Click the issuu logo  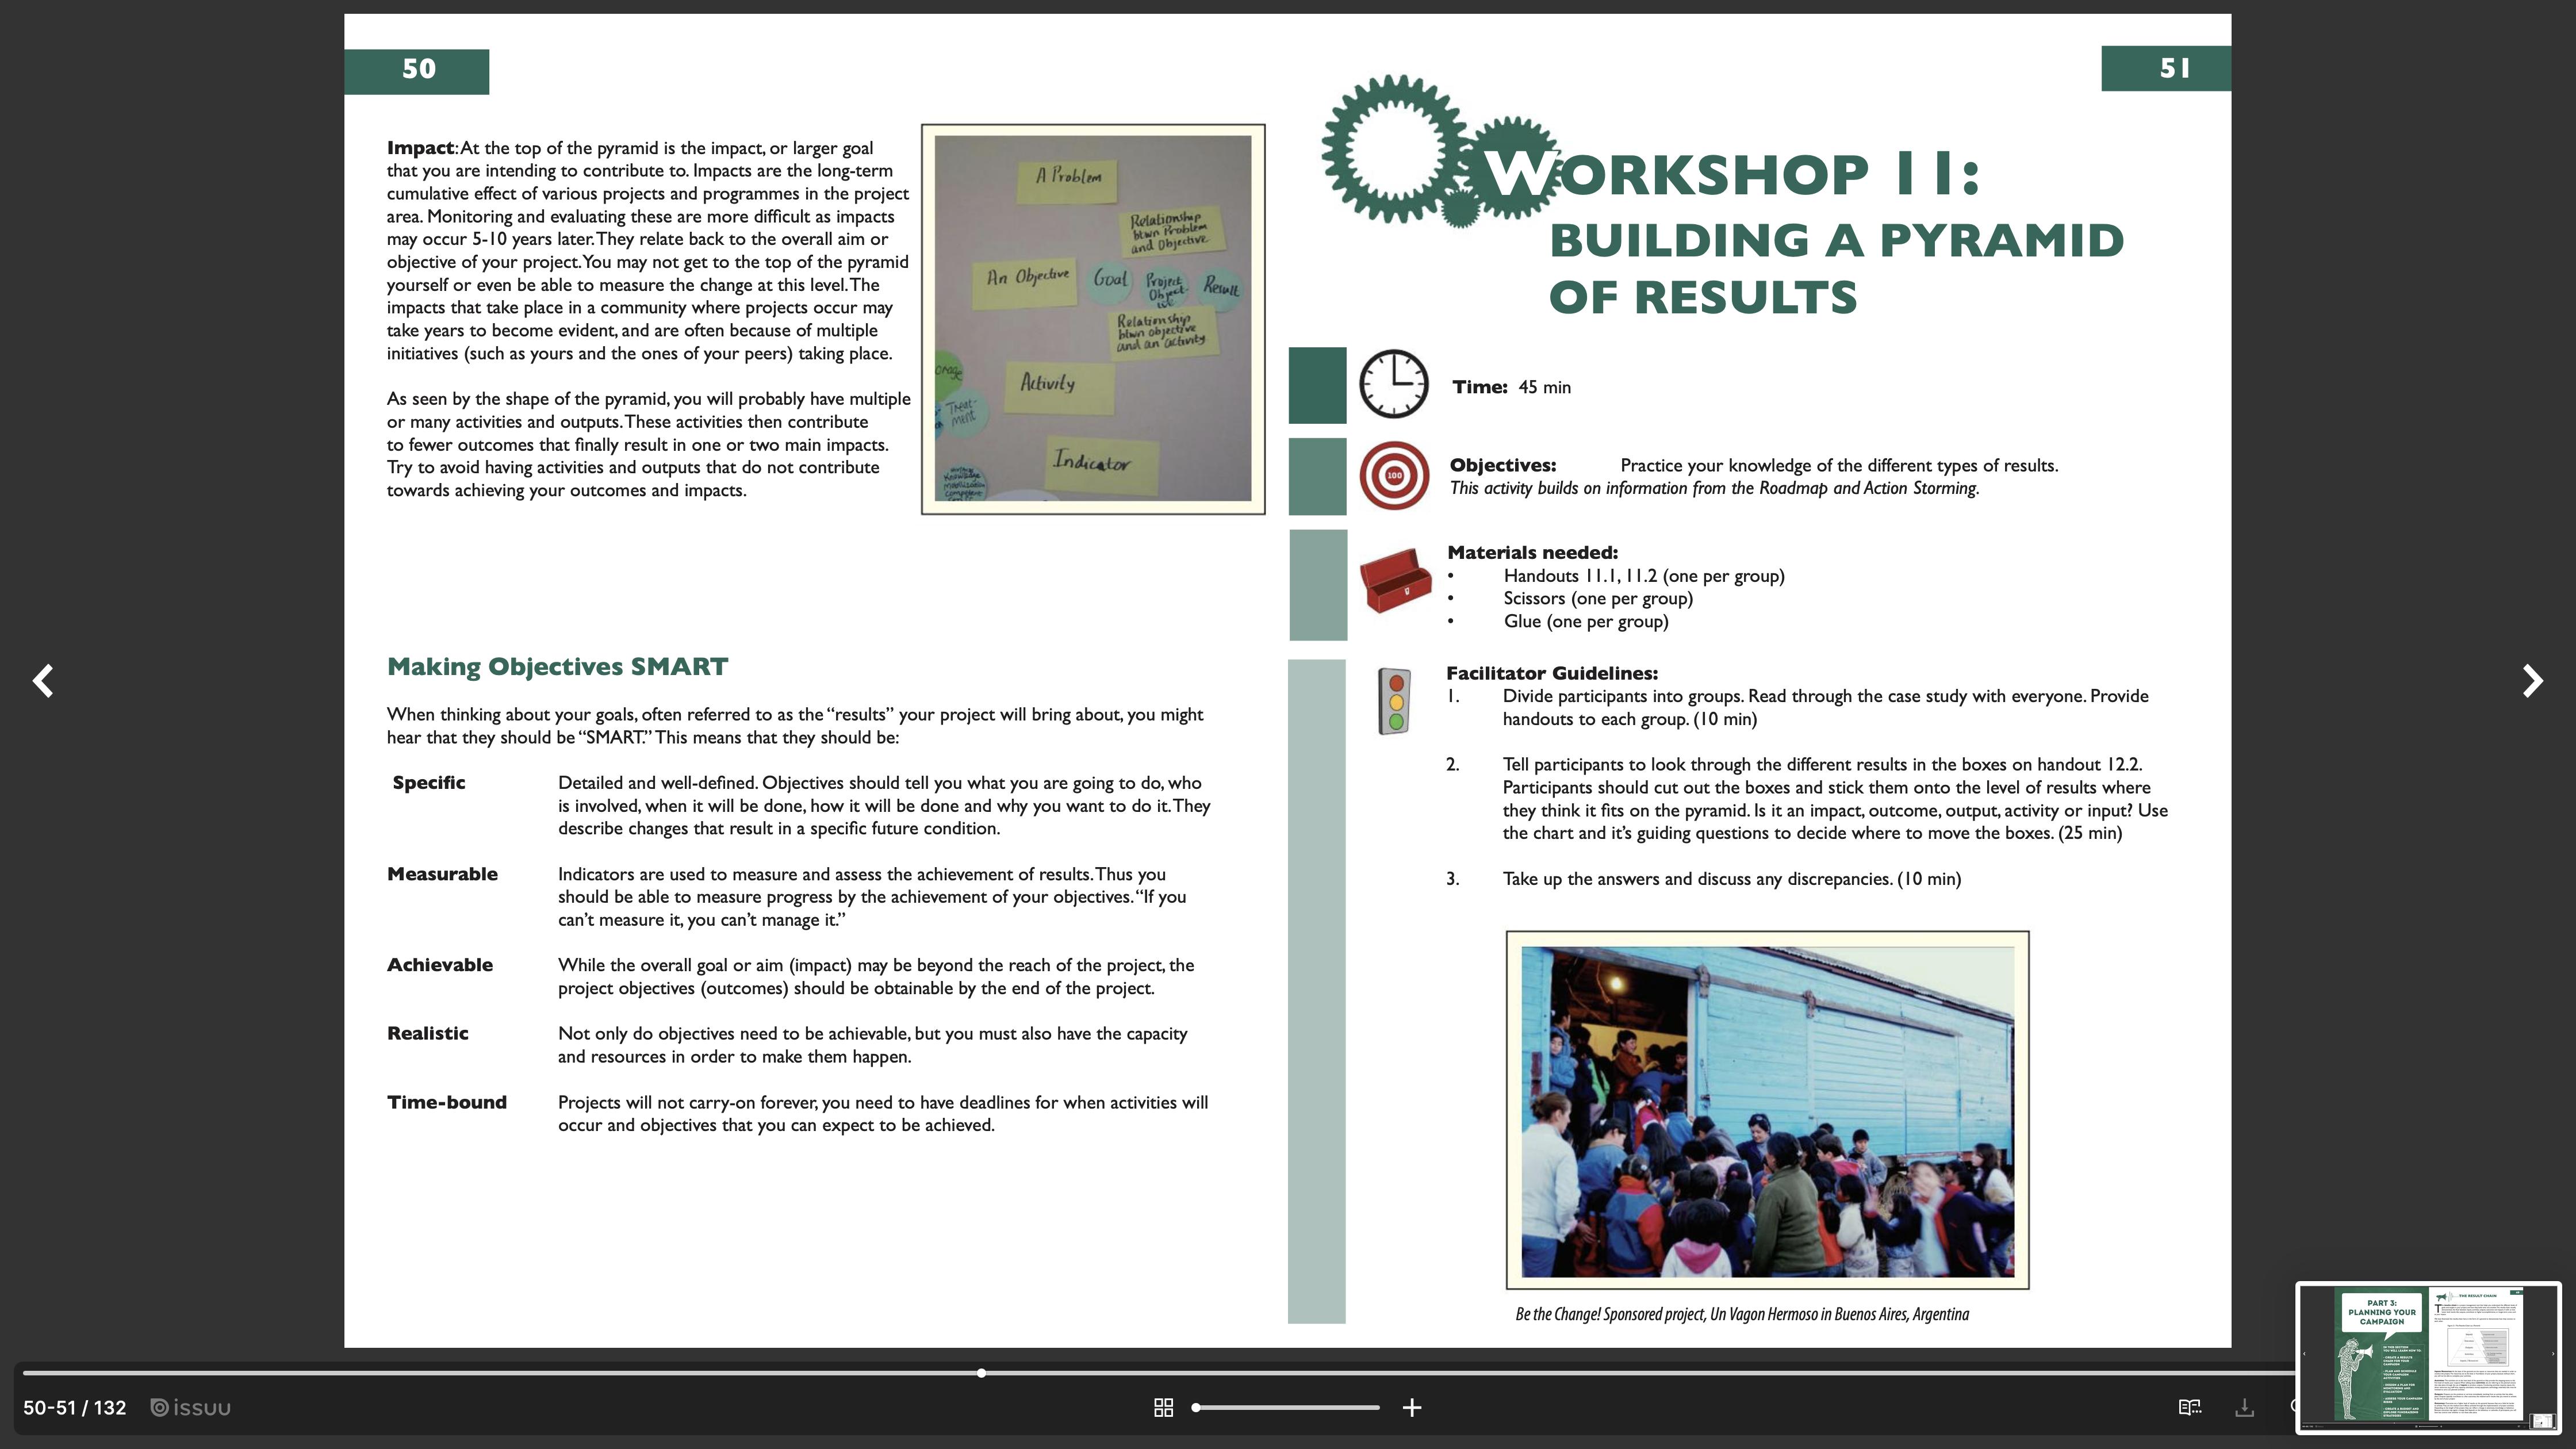[191, 1407]
